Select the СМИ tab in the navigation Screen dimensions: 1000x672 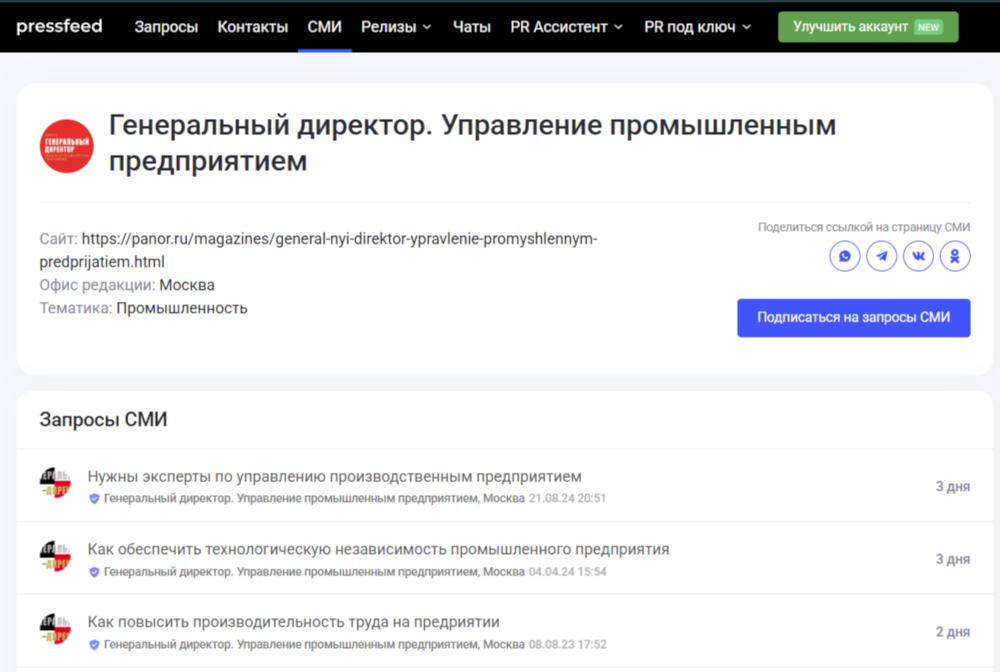click(x=324, y=27)
